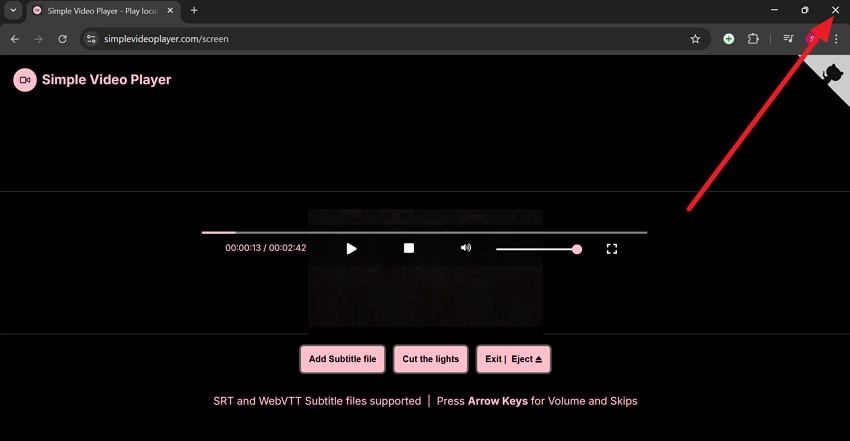850x441 pixels.
Task: Click the SRT and WebVTT Subtitle files text
Action: pyautogui.click(x=317, y=401)
